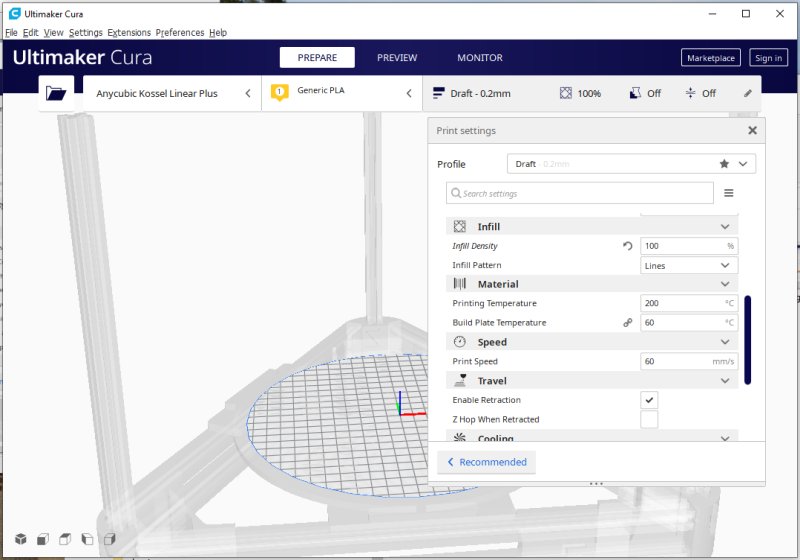
Task: Open the File menu
Action: coord(11,33)
